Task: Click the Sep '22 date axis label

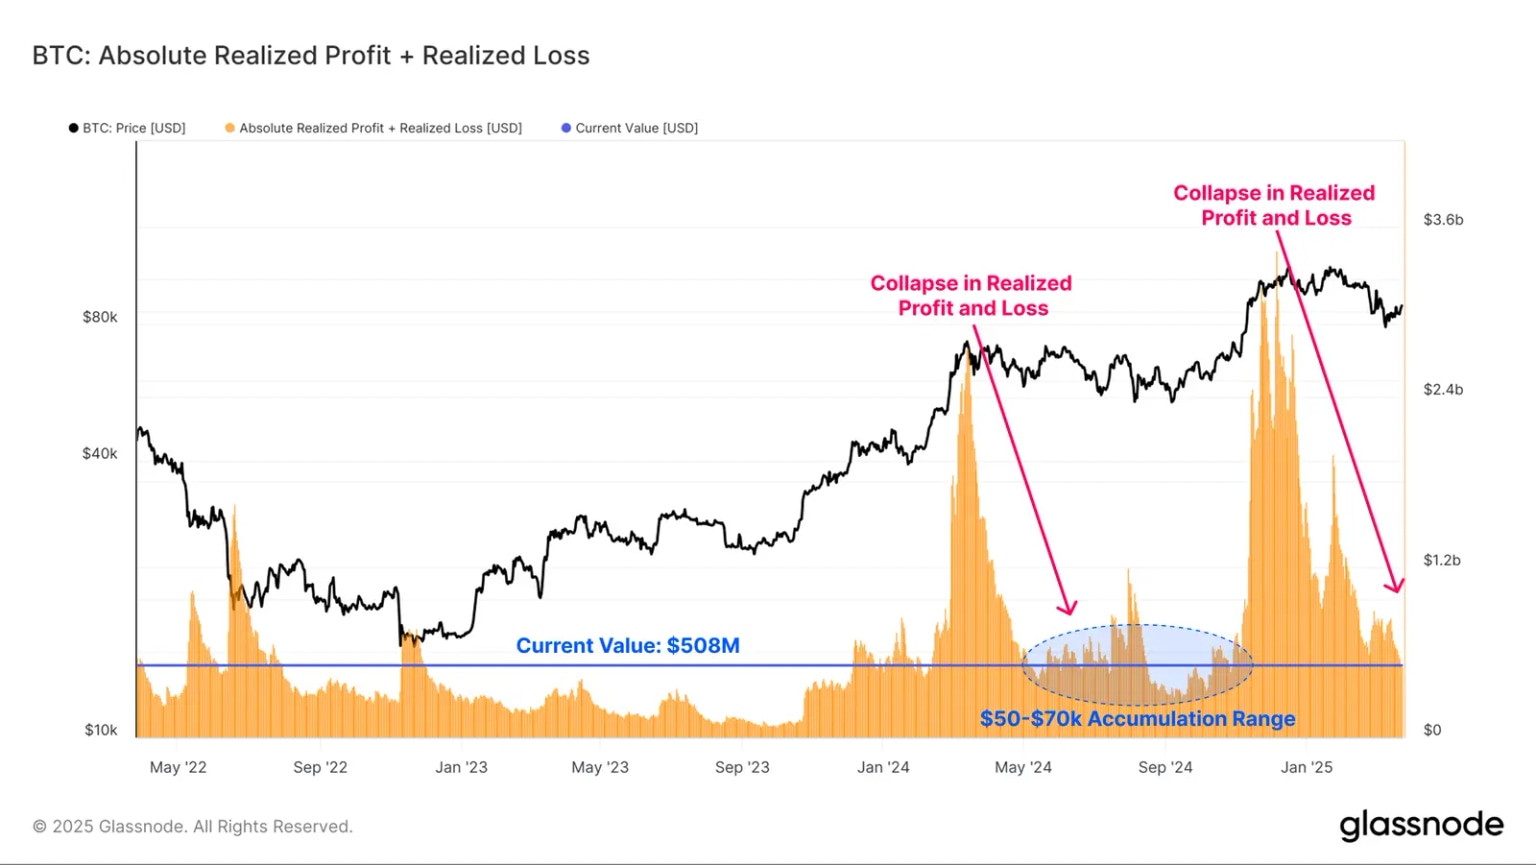Action: tap(320, 767)
